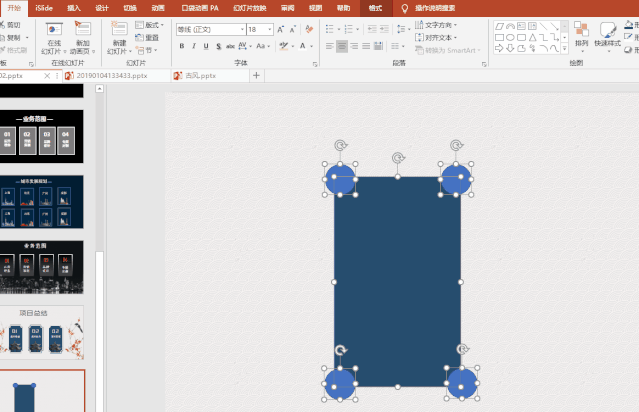Expand the 版式 layout dropdown
The width and height of the screenshot is (639, 412).
(150, 25)
